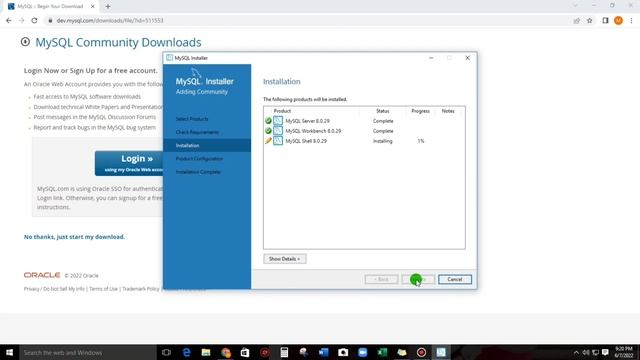Click the green checkmark beside MySQL Server 8.0.29
Viewport: 640px width, 360px height.
(268, 121)
